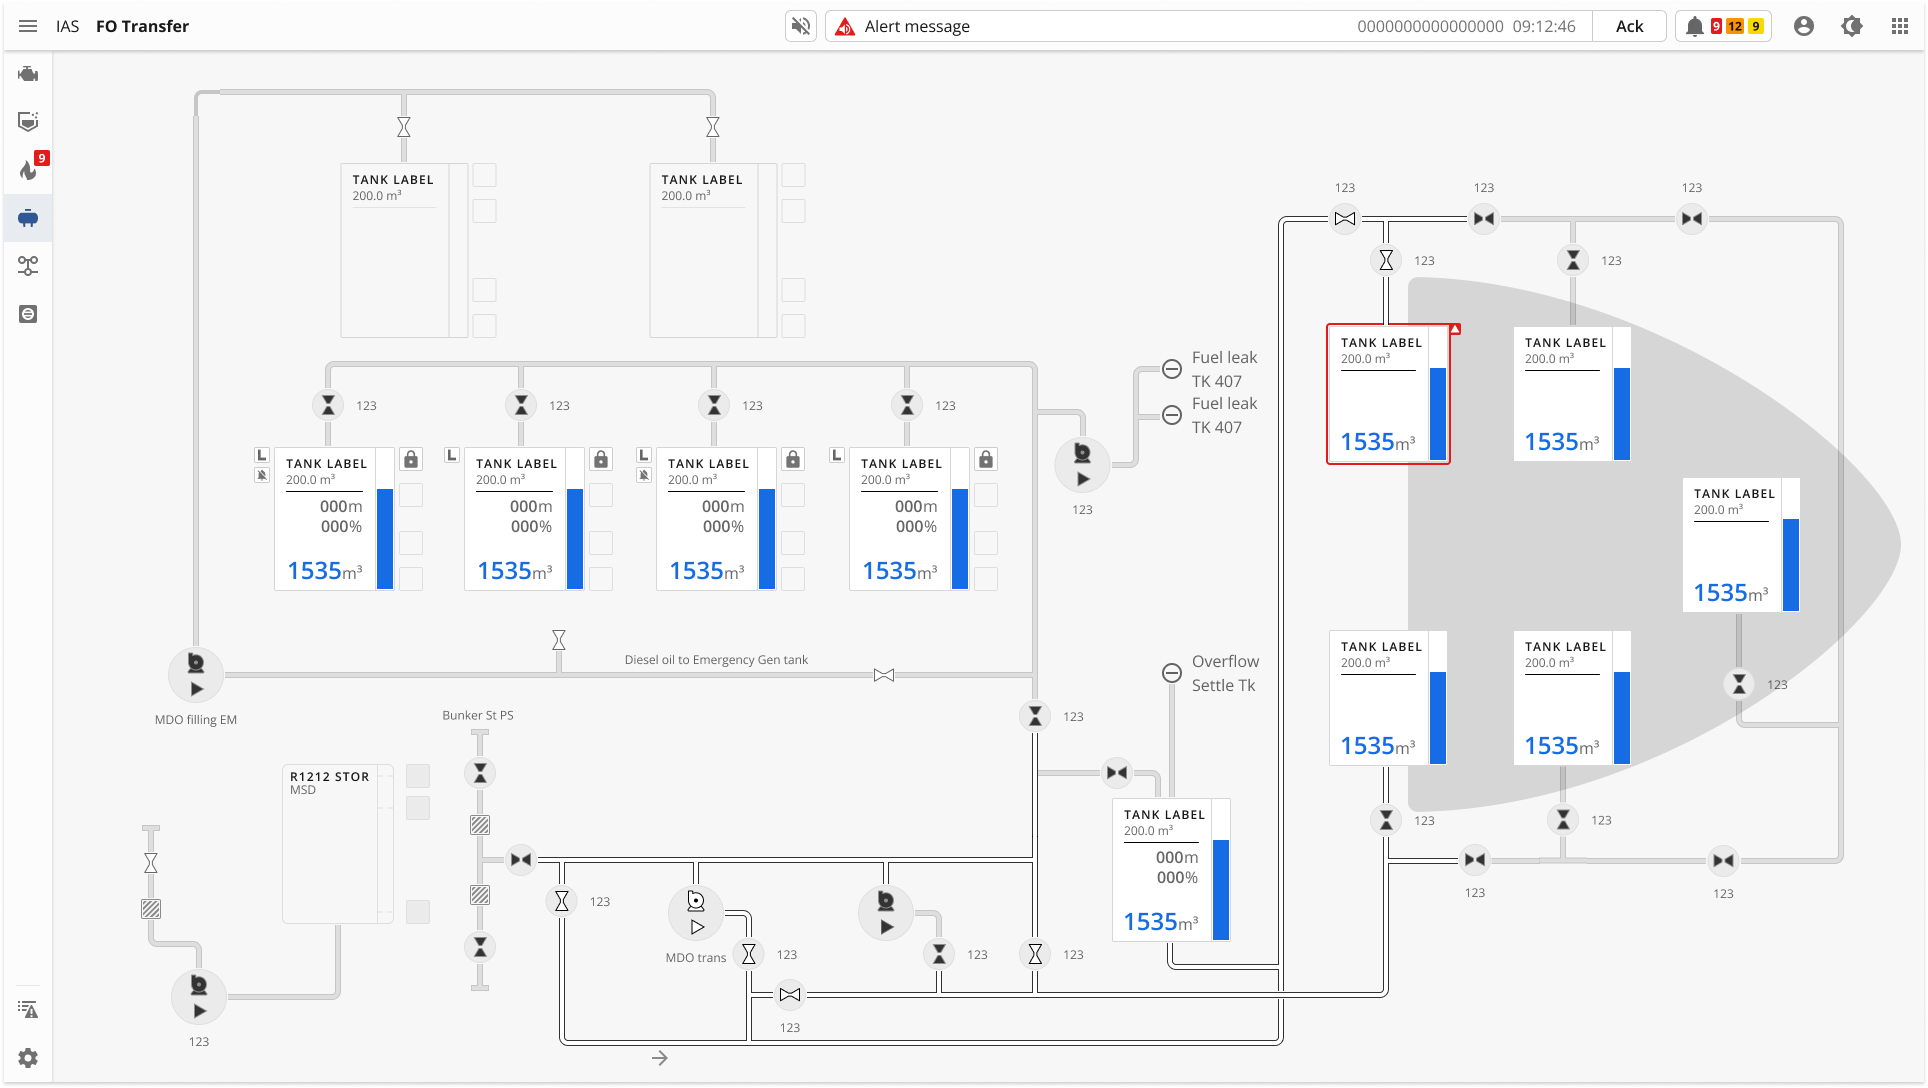The image size is (1928, 1088).
Task: Click the FO Transfer page title
Action: click(142, 26)
